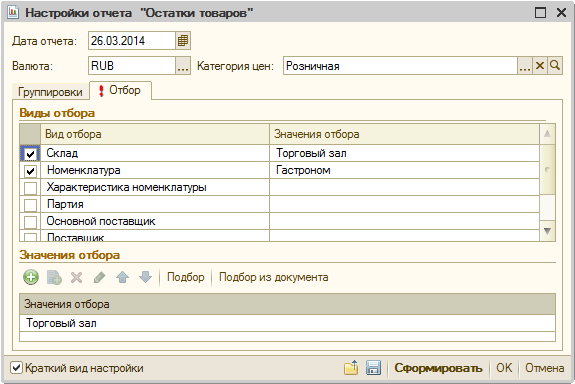The image size is (575, 384).
Task: Move filter value up with arrow icon
Action: tap(122, 277)
